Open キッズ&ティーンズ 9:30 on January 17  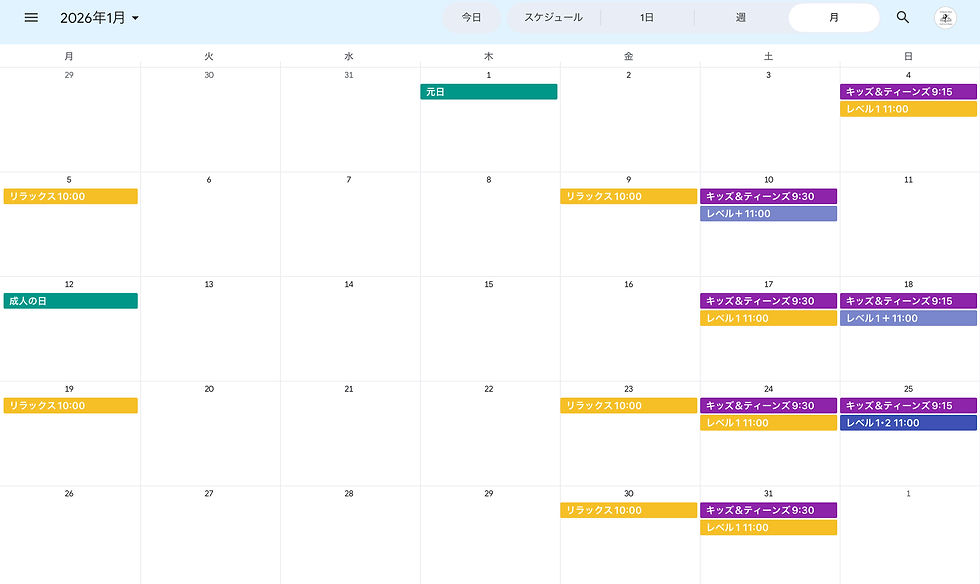point(768,301)
